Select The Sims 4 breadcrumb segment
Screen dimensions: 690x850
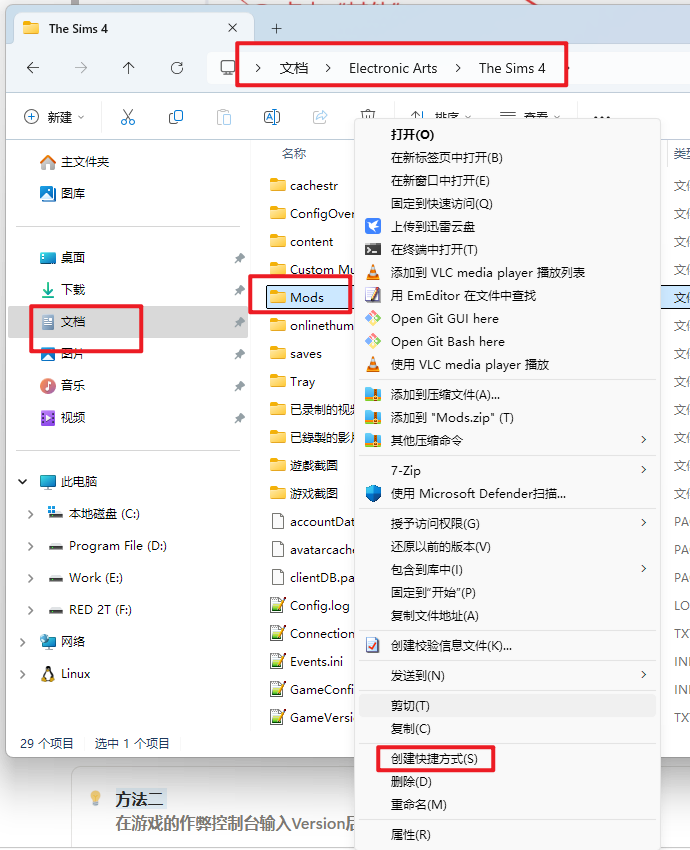512,68
